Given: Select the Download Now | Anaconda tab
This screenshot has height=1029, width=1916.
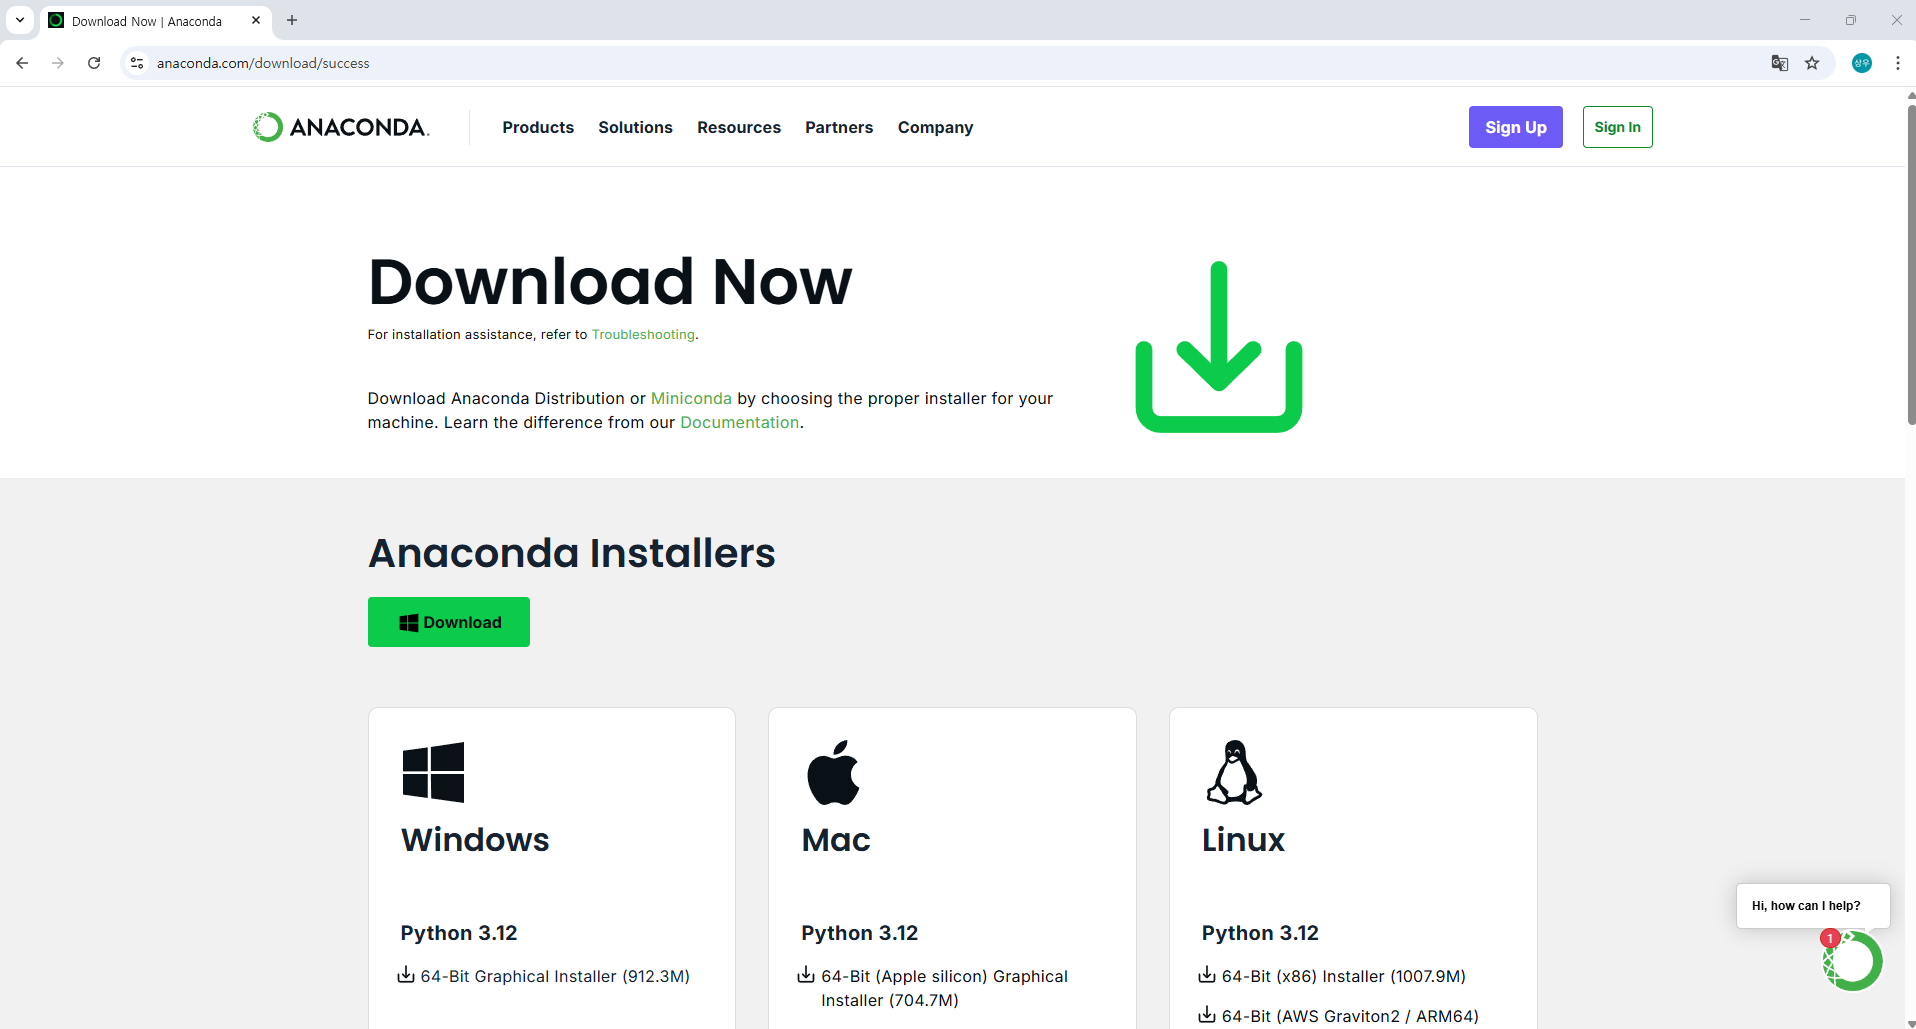Looking at the screenshot, I should pos(156,21).
